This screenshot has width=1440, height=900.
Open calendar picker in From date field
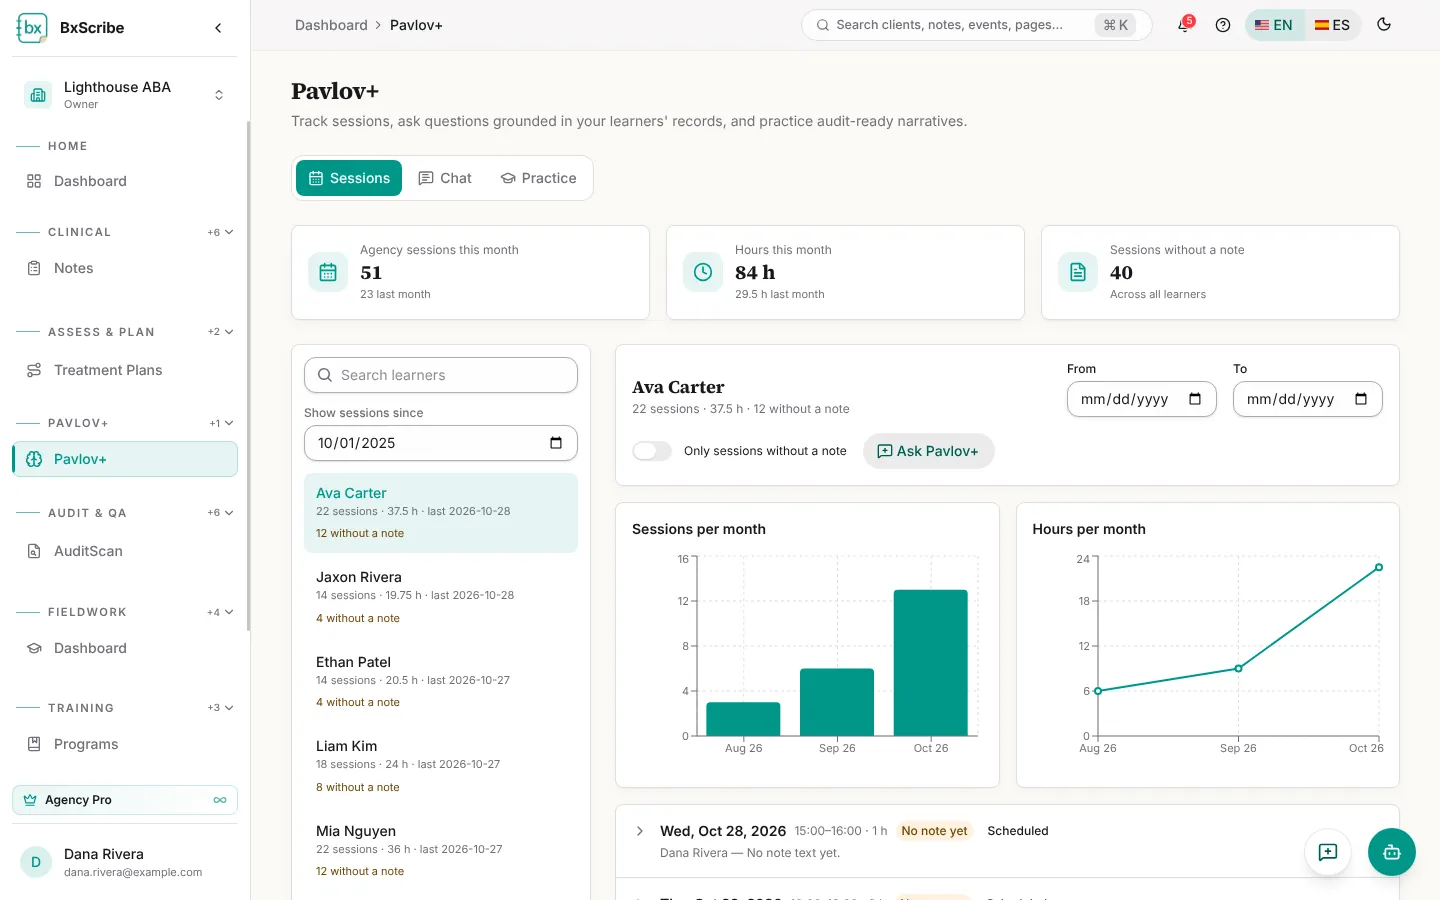(1195, 399)
